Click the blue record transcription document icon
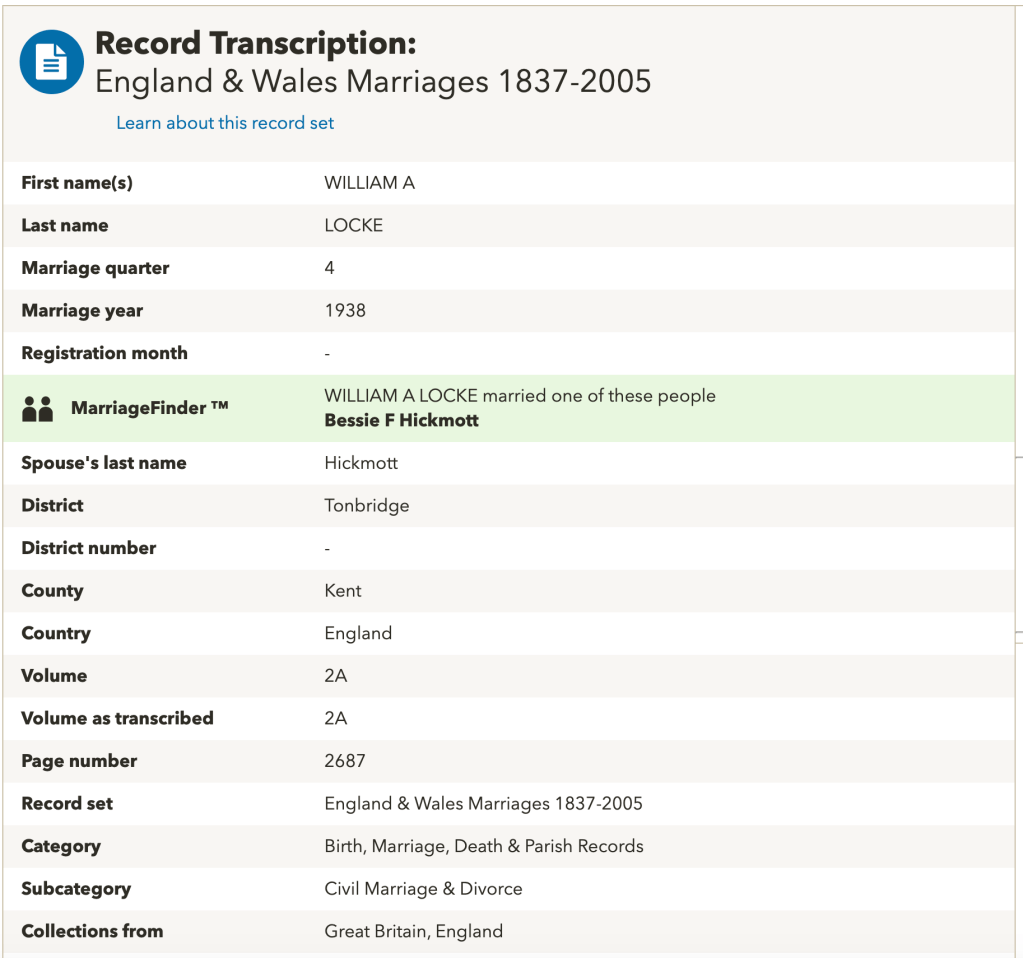This screenshot has width=1023, height=958. pyautogui.click(x=51, y=62)
